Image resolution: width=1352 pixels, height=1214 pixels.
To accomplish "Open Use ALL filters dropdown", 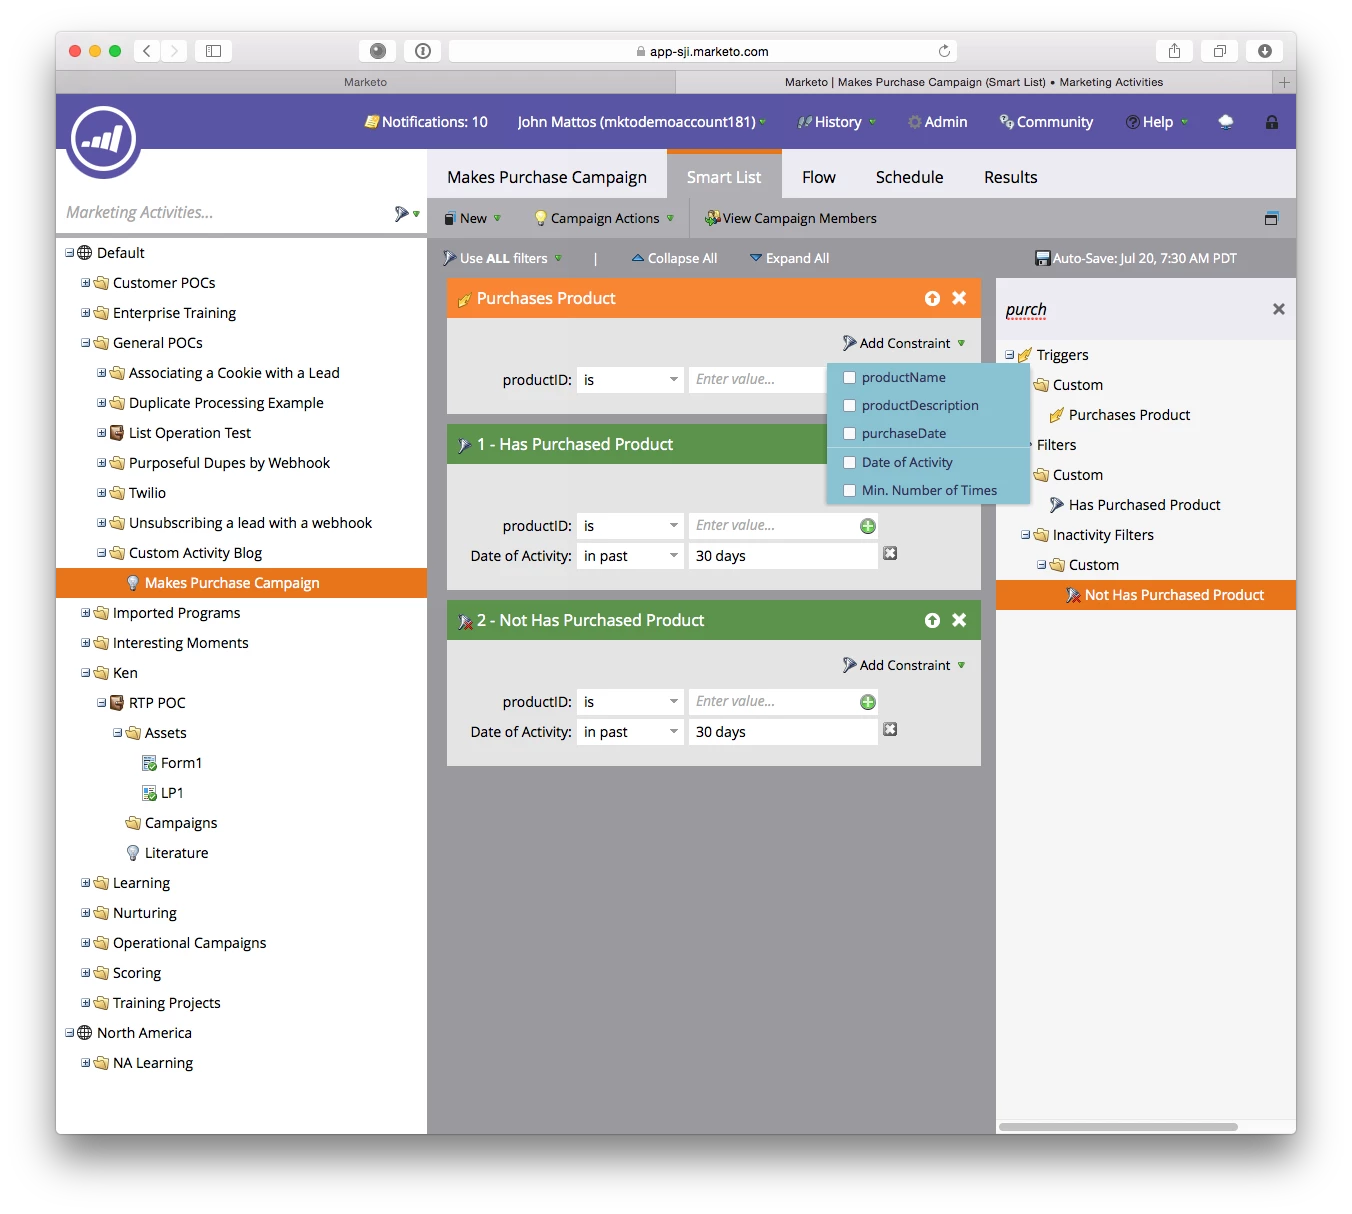I will [x=503, y=258].
